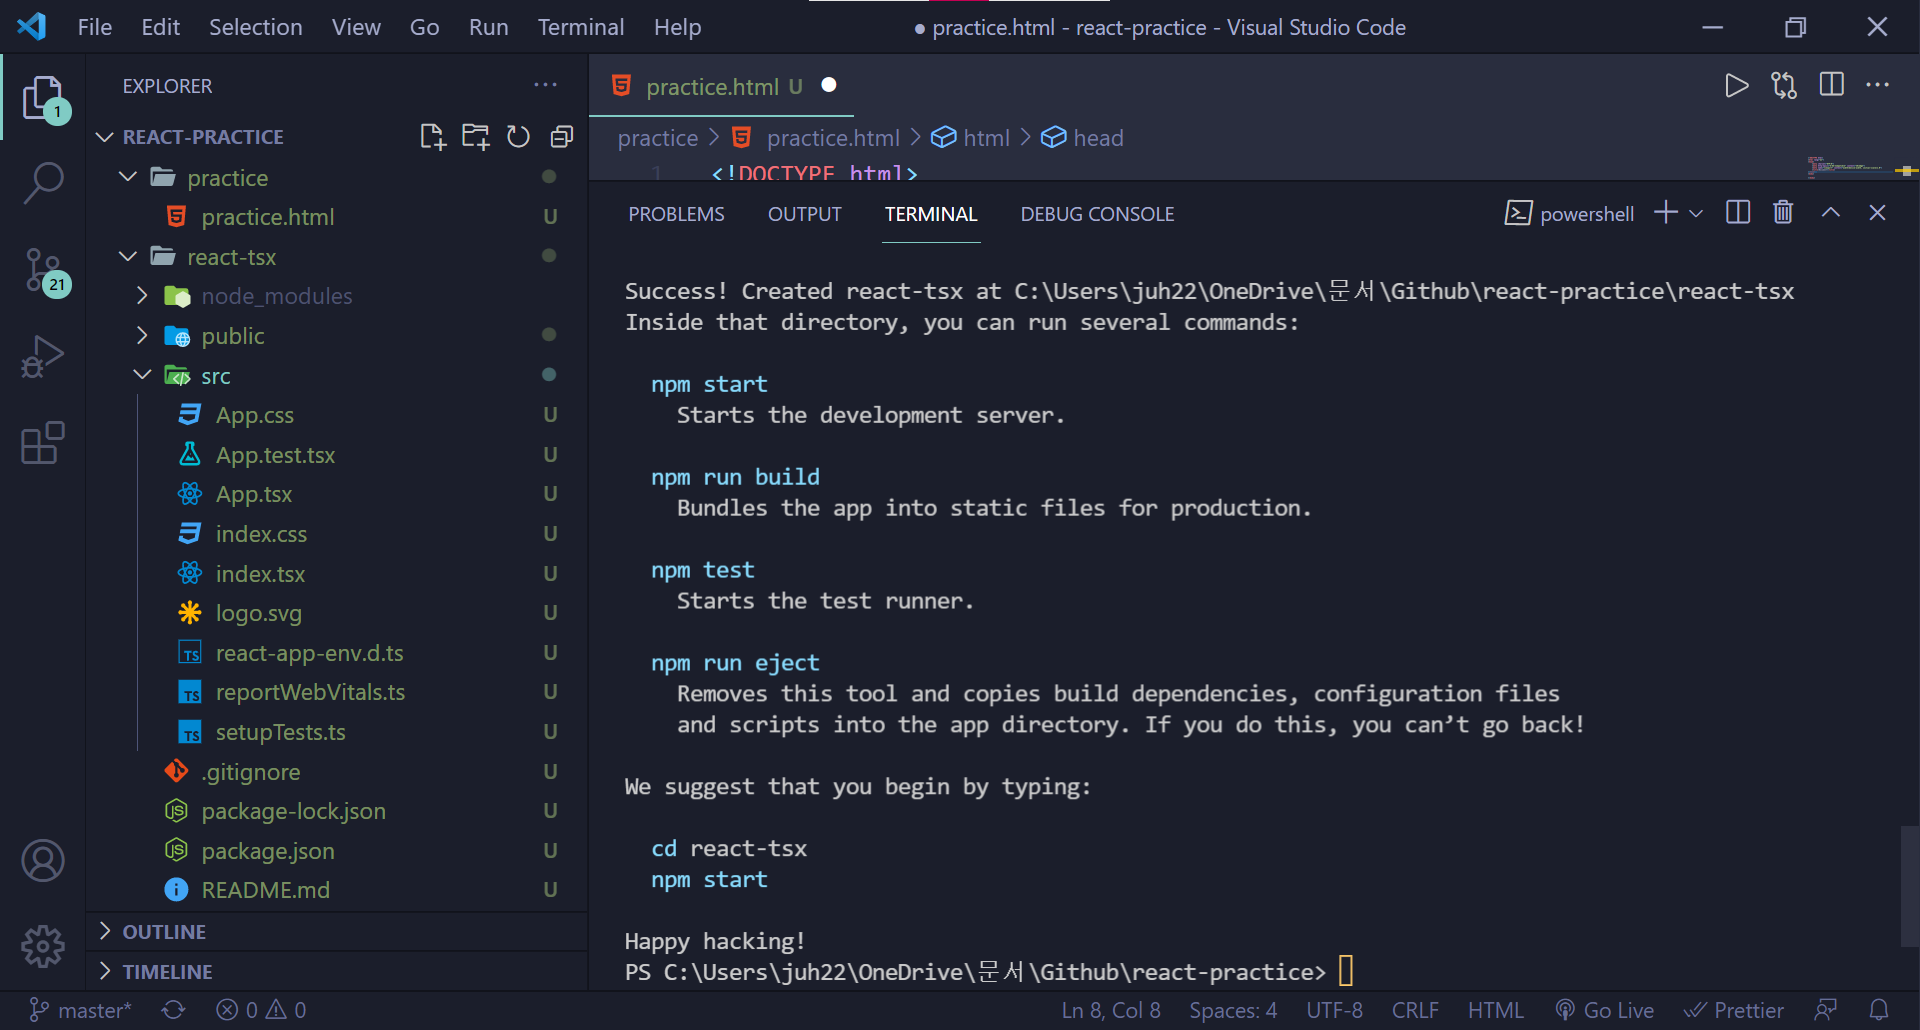Switch to the DEBUG CONSOLE tab

click(1097, 214)
